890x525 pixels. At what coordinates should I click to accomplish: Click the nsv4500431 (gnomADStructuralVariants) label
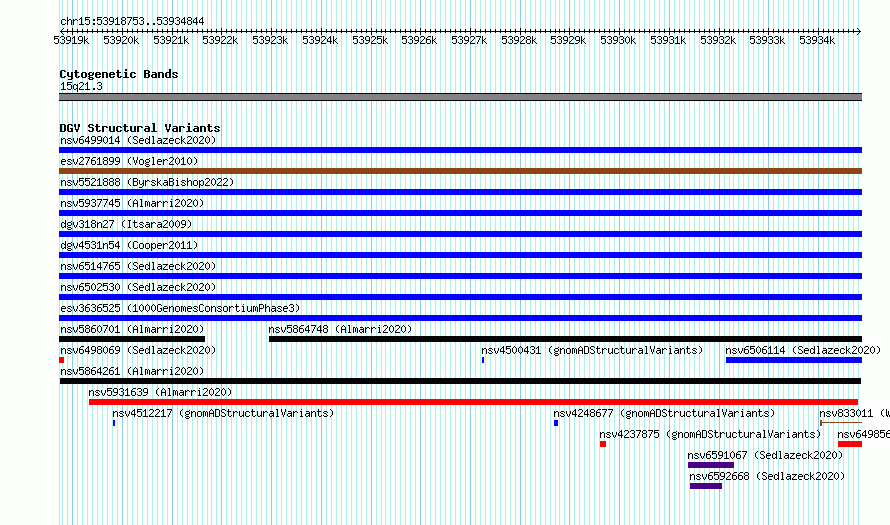[x=592, y=350]
